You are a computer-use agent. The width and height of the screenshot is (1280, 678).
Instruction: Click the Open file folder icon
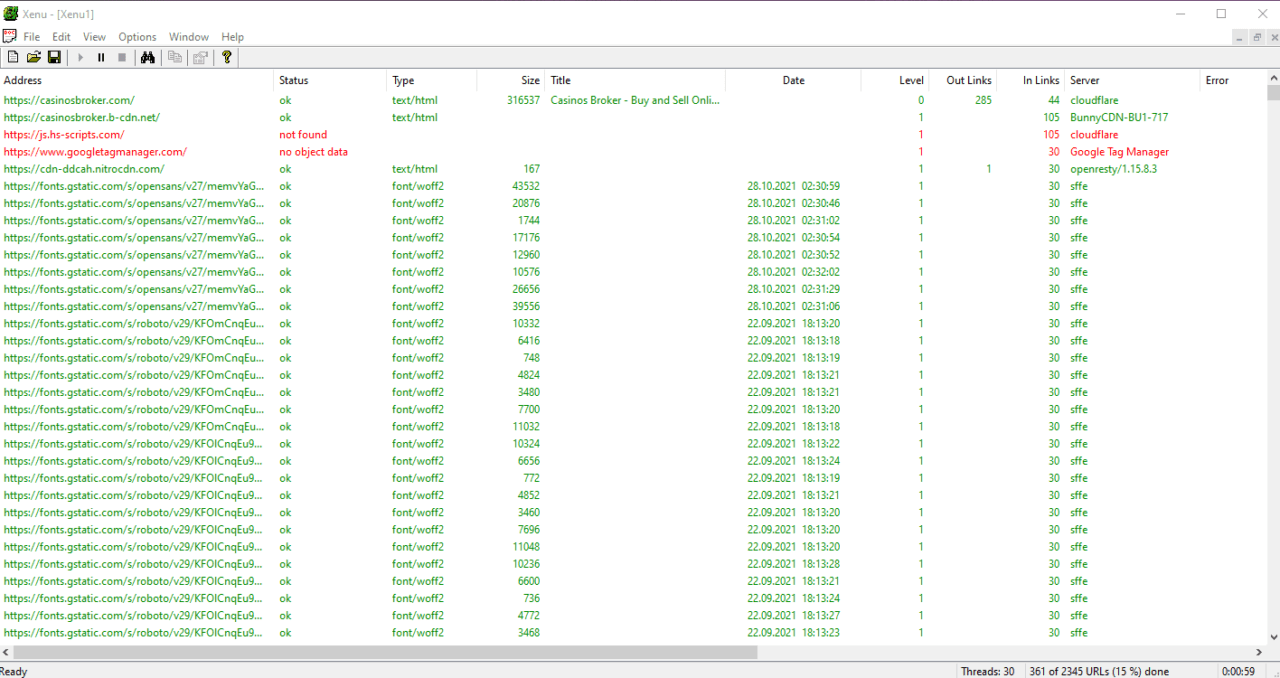[34, 58]
